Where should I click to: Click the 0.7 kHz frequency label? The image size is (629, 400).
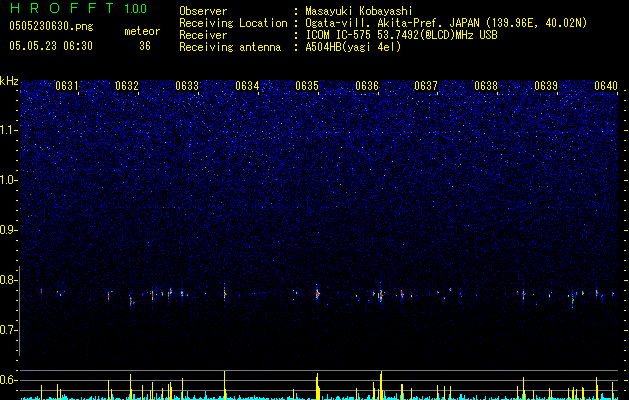[9, 330]
